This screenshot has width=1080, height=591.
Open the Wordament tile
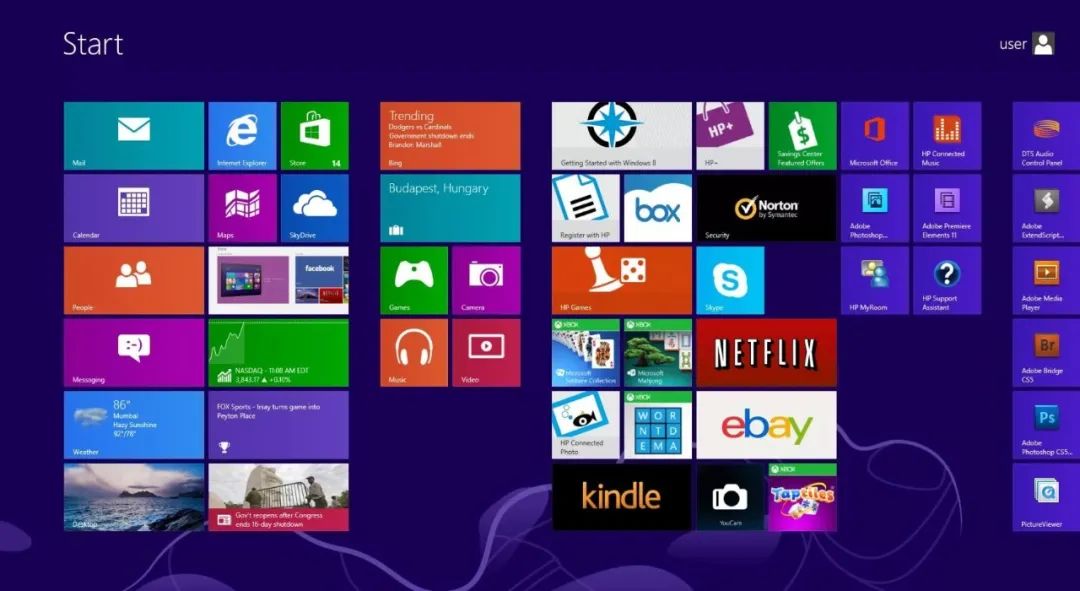pos(658,425)
